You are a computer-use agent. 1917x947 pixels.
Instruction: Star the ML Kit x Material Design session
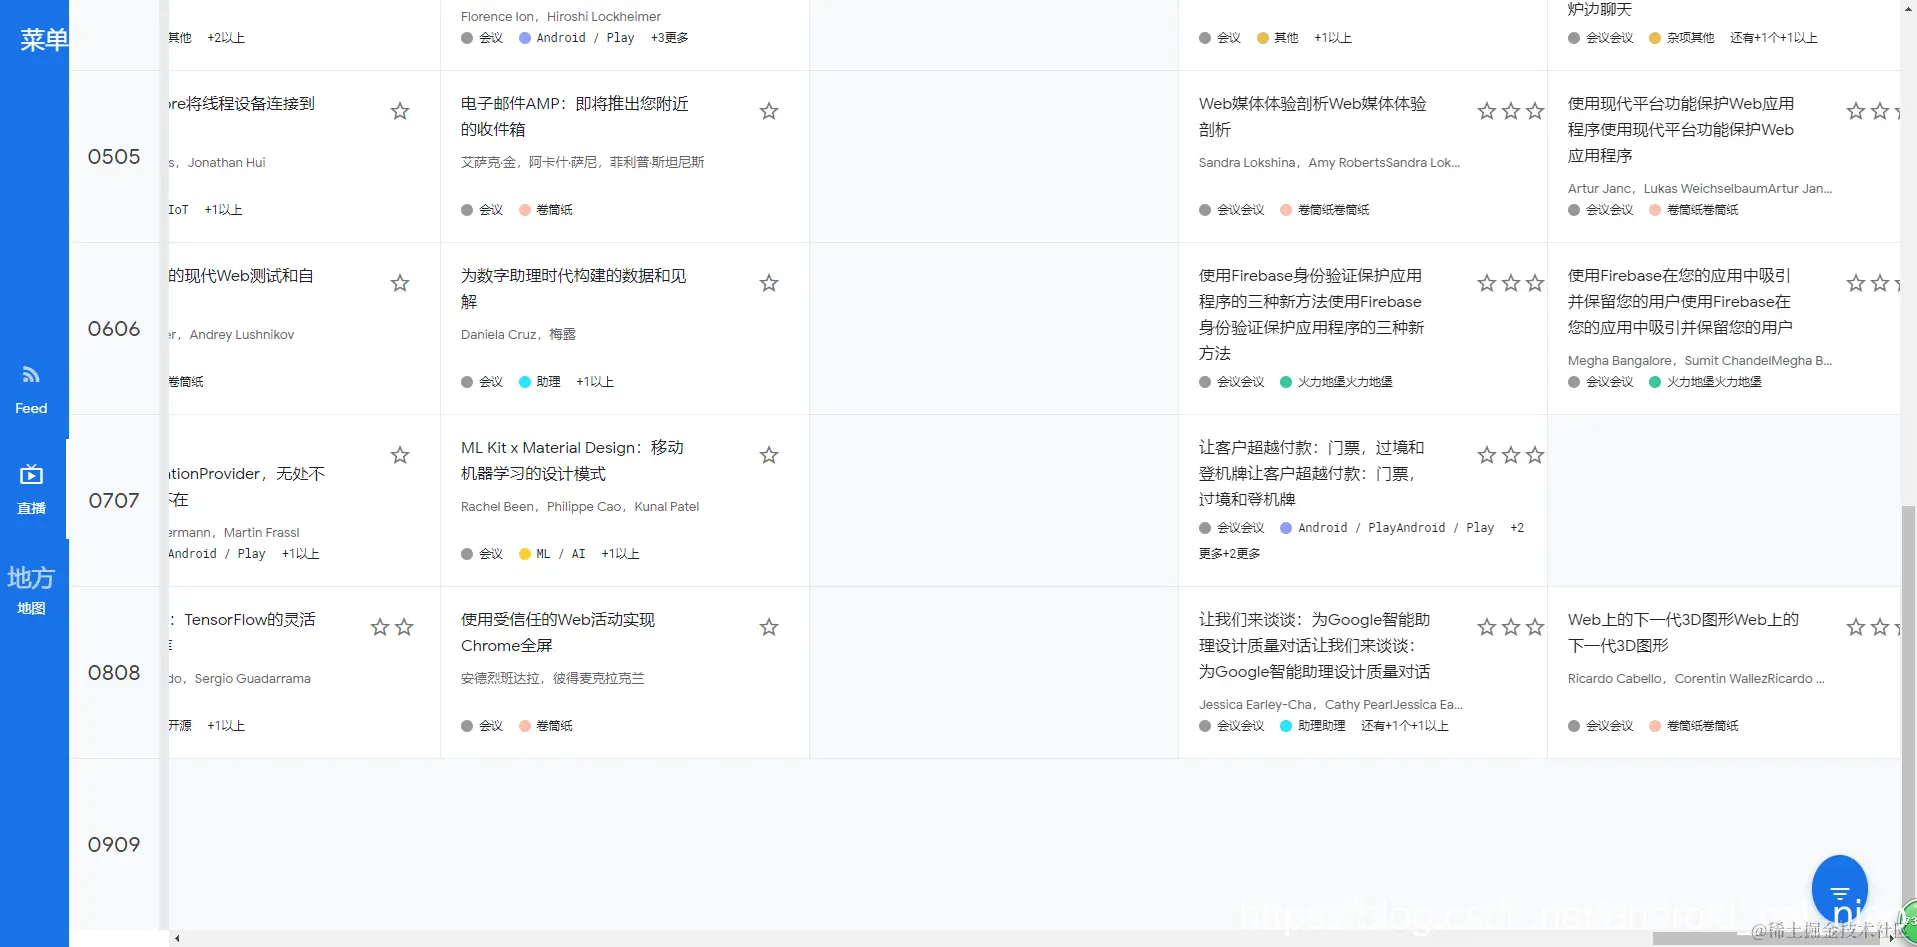pyautogui.click(x=769, y=455)
